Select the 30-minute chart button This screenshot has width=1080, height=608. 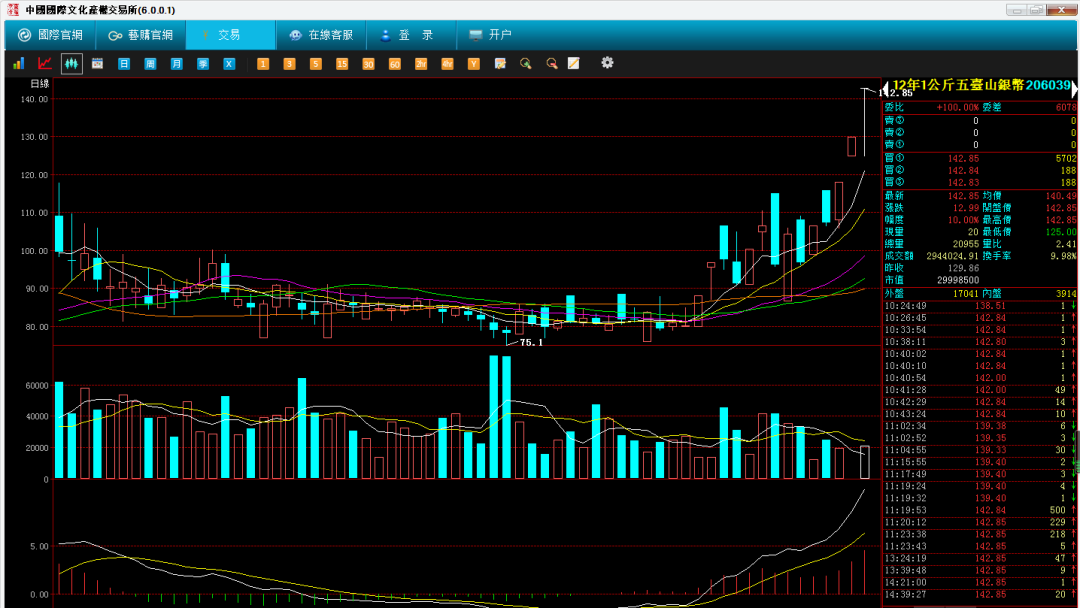tap(368, 63)
